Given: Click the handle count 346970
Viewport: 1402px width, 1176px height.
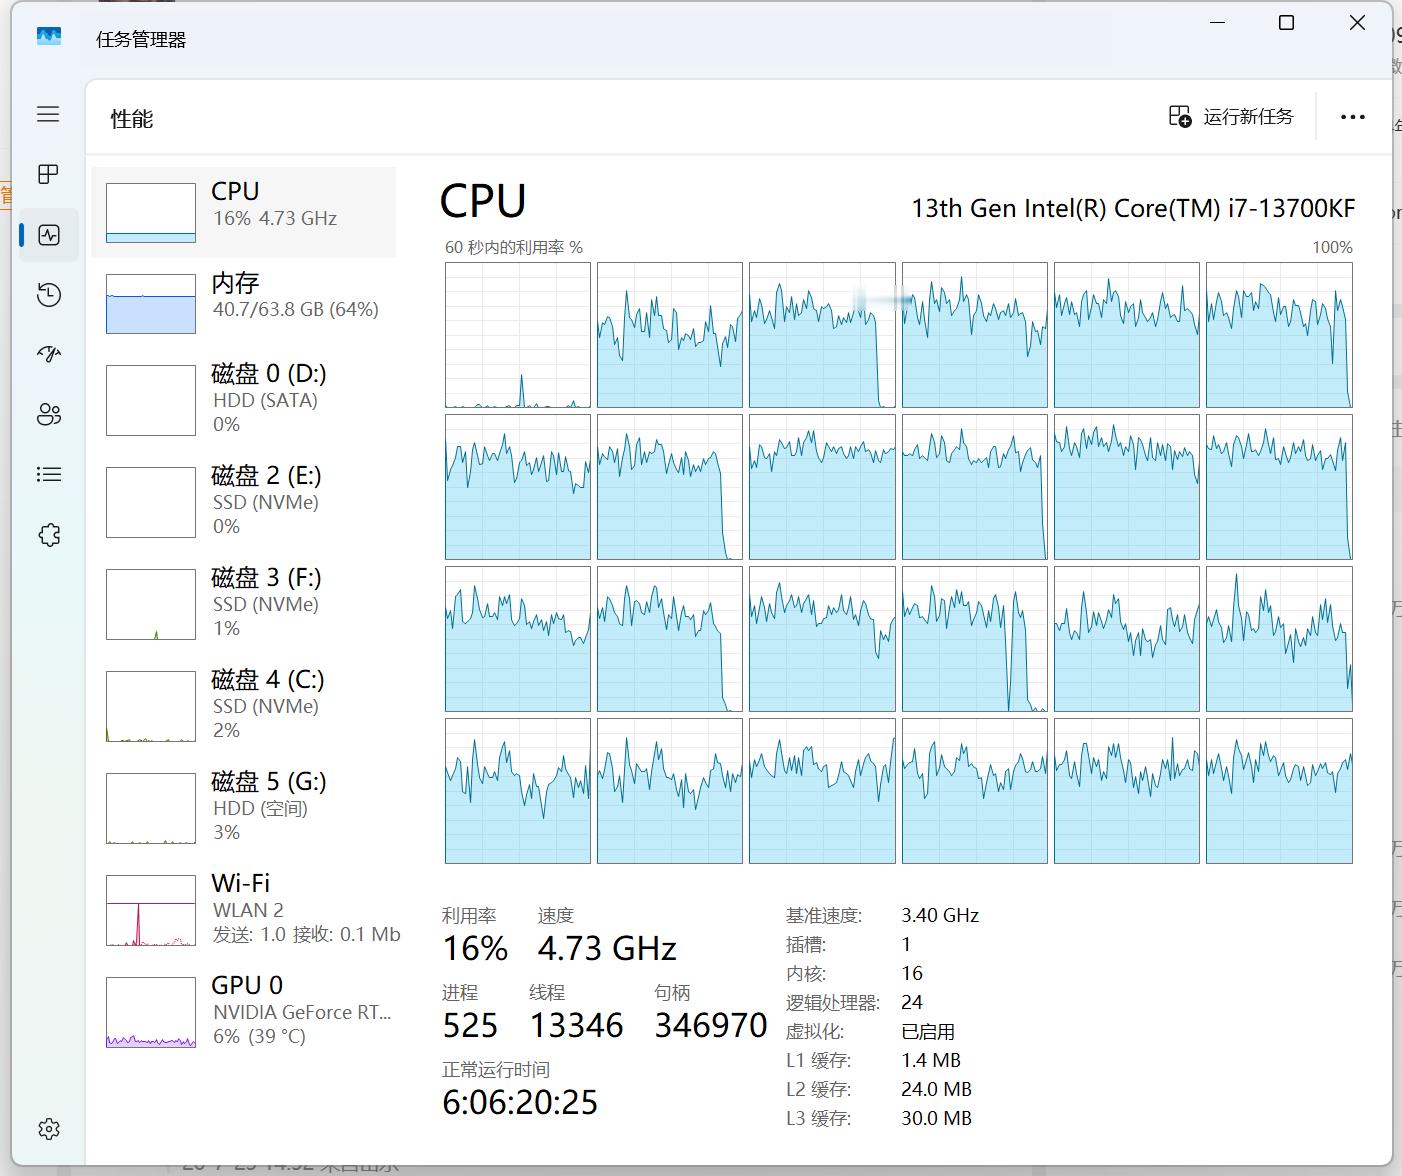Looking at the screenshot, I should click(x=711, y=1025).
